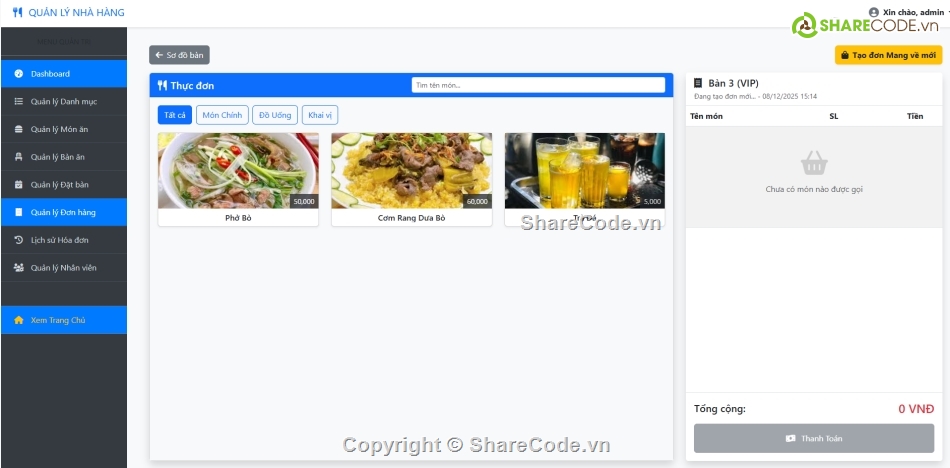Open Quản lý Bàn ăn page
Viewport: 950px width, 468px height.
click(x=64, y=157)
